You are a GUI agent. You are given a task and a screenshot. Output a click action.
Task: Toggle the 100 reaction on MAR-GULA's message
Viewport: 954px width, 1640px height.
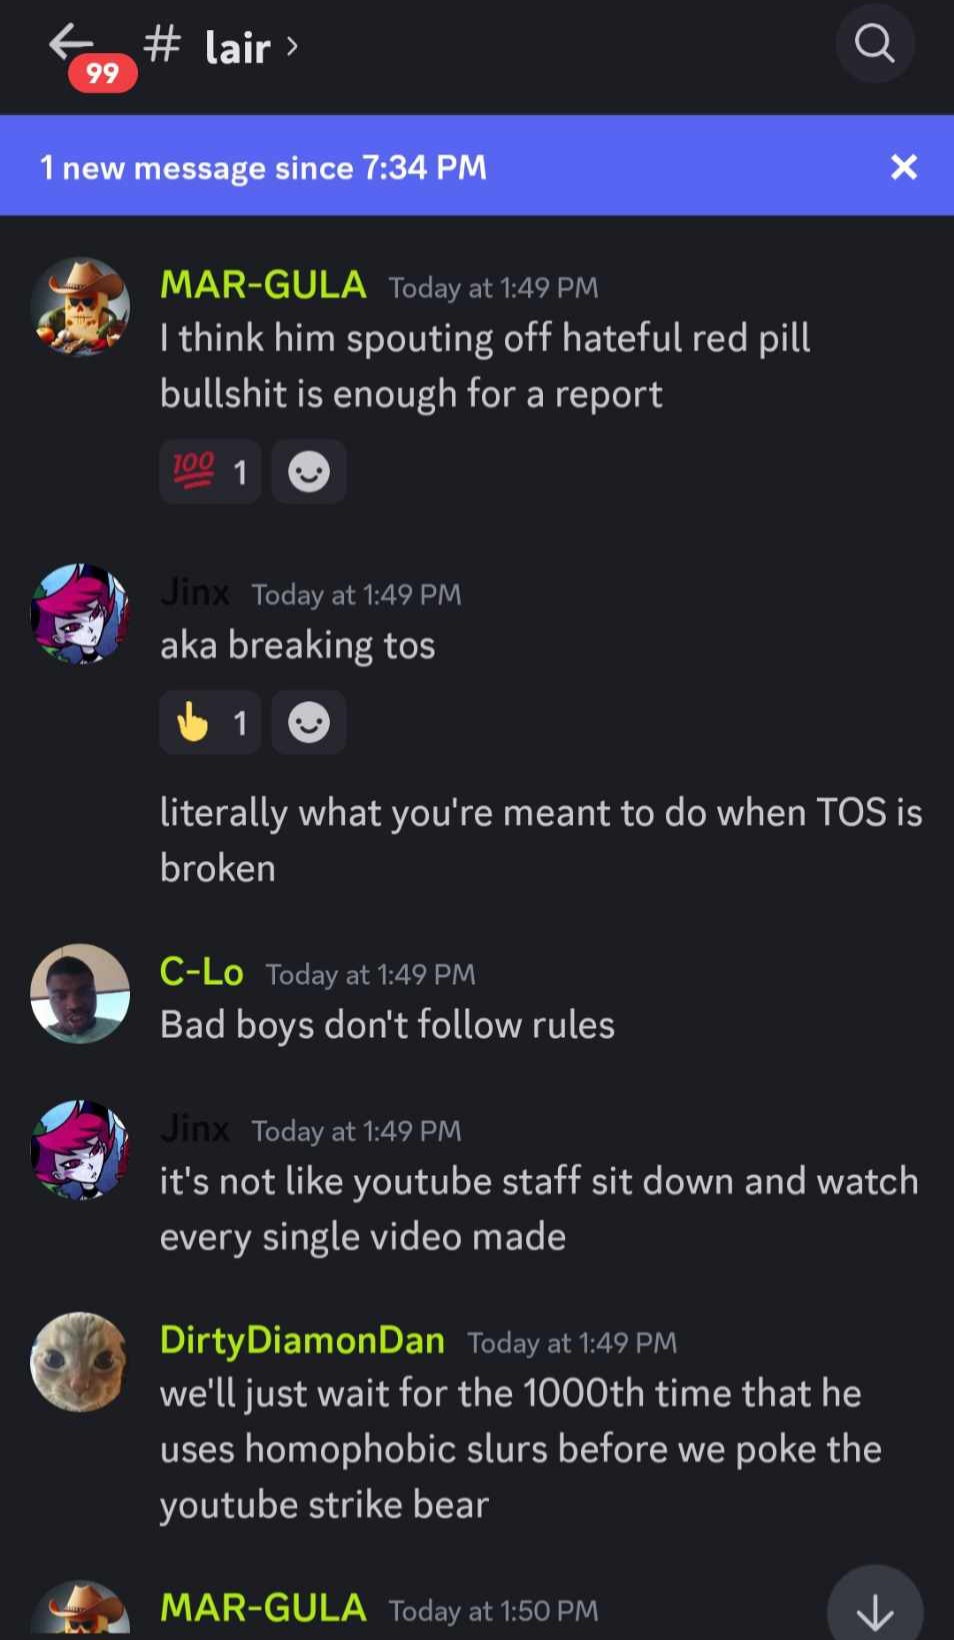click(210, 471)
